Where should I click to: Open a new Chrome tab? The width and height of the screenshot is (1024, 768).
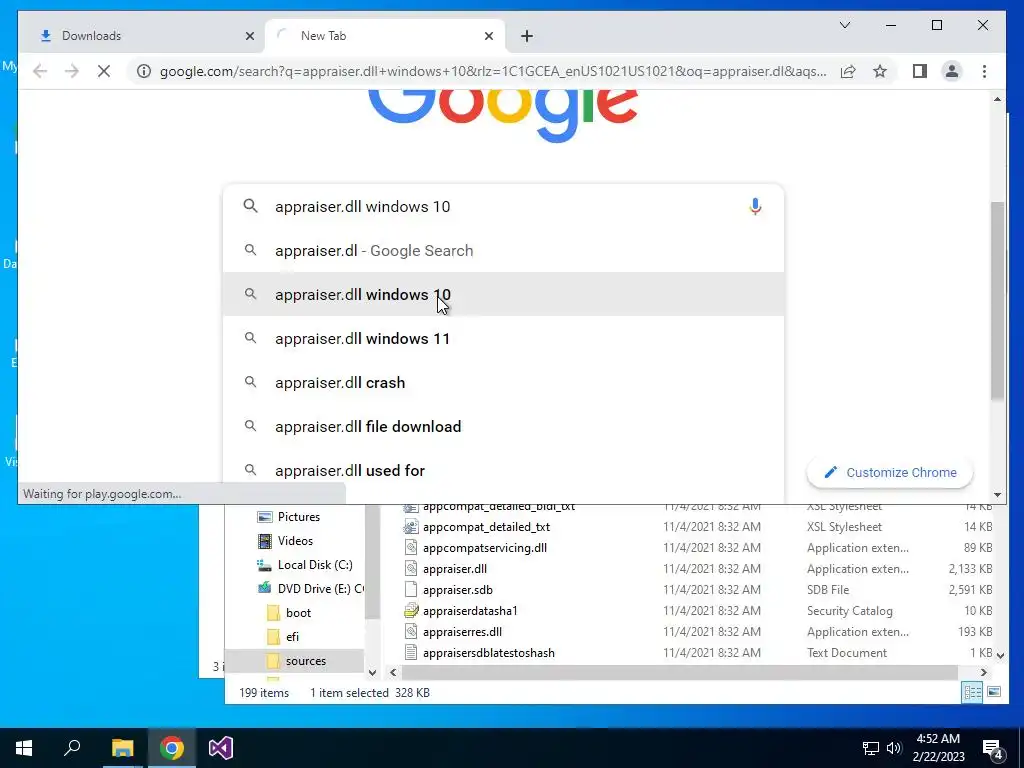click(x=526, y=36)
